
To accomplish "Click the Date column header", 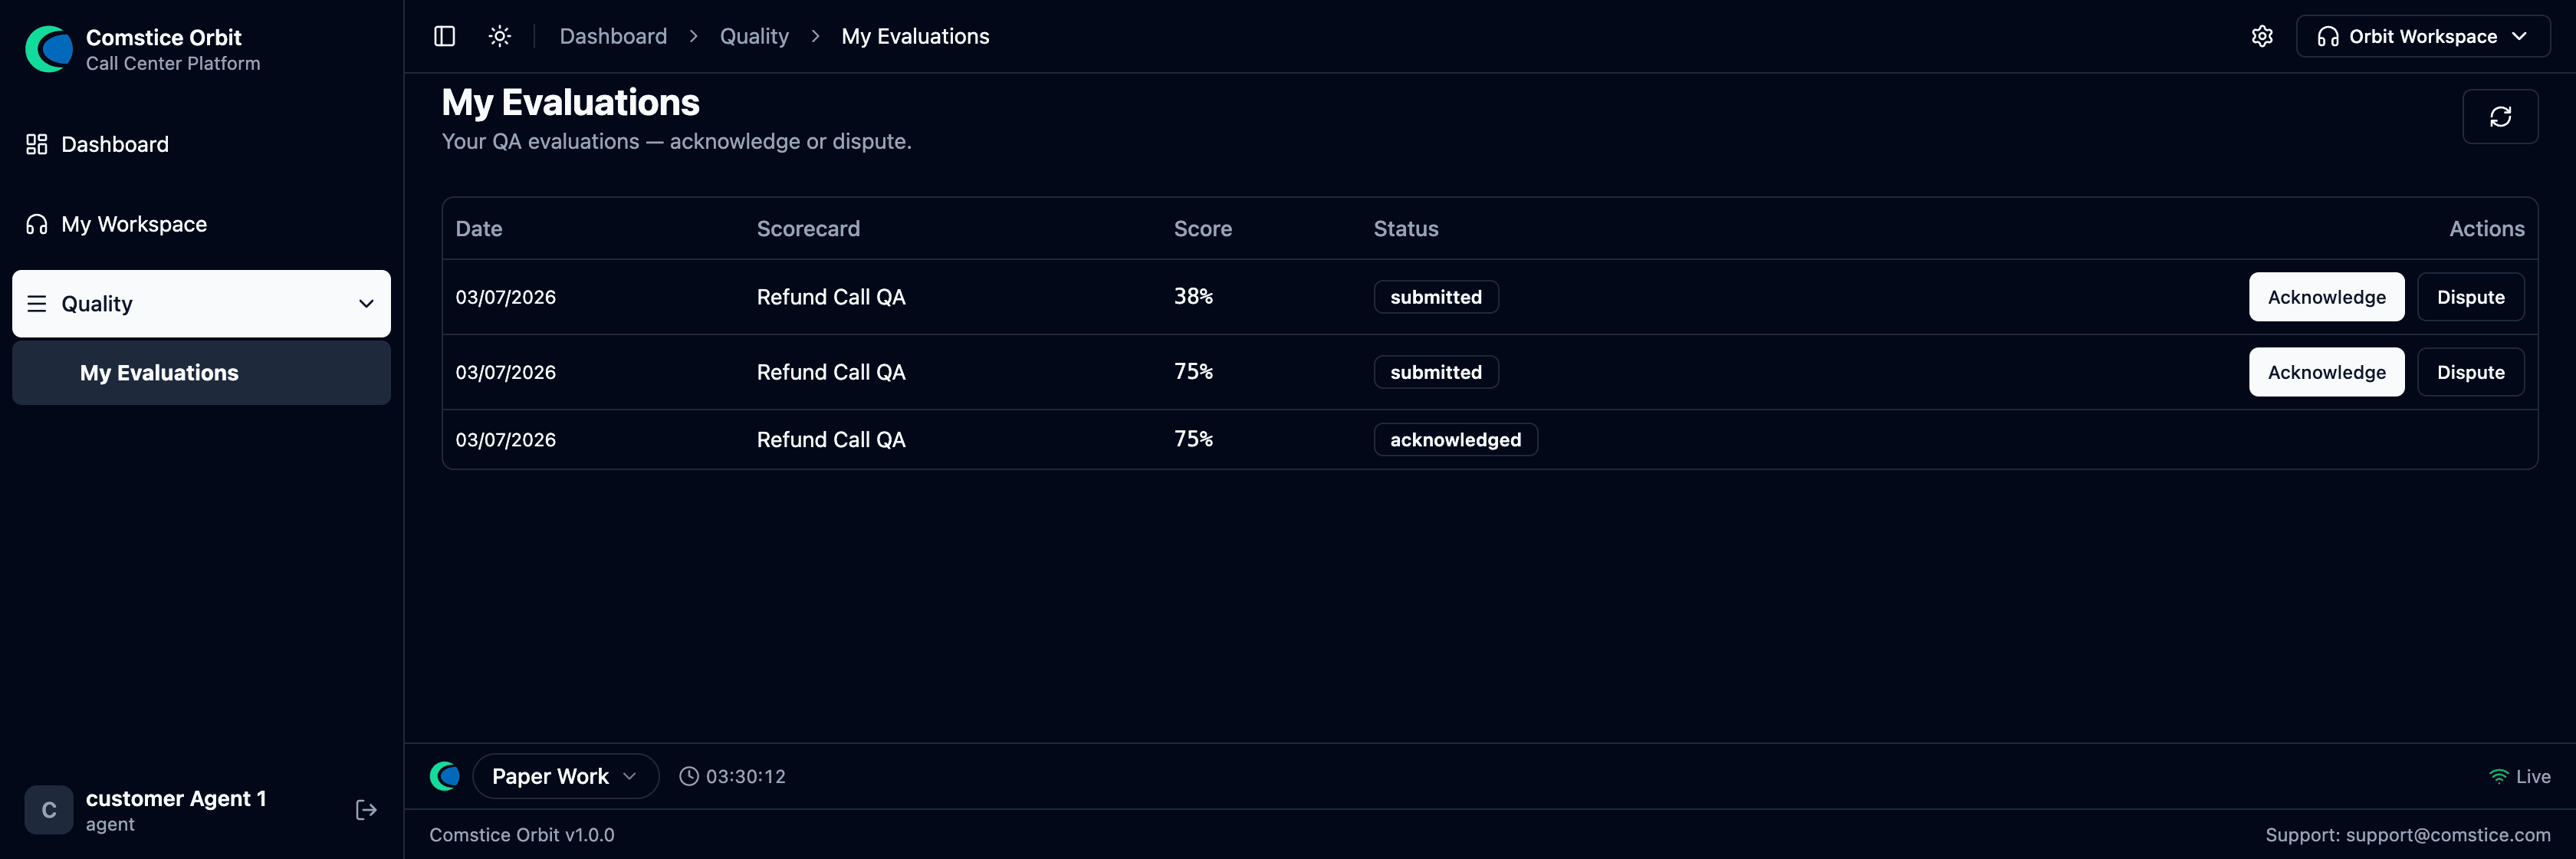I will [479, 228].
